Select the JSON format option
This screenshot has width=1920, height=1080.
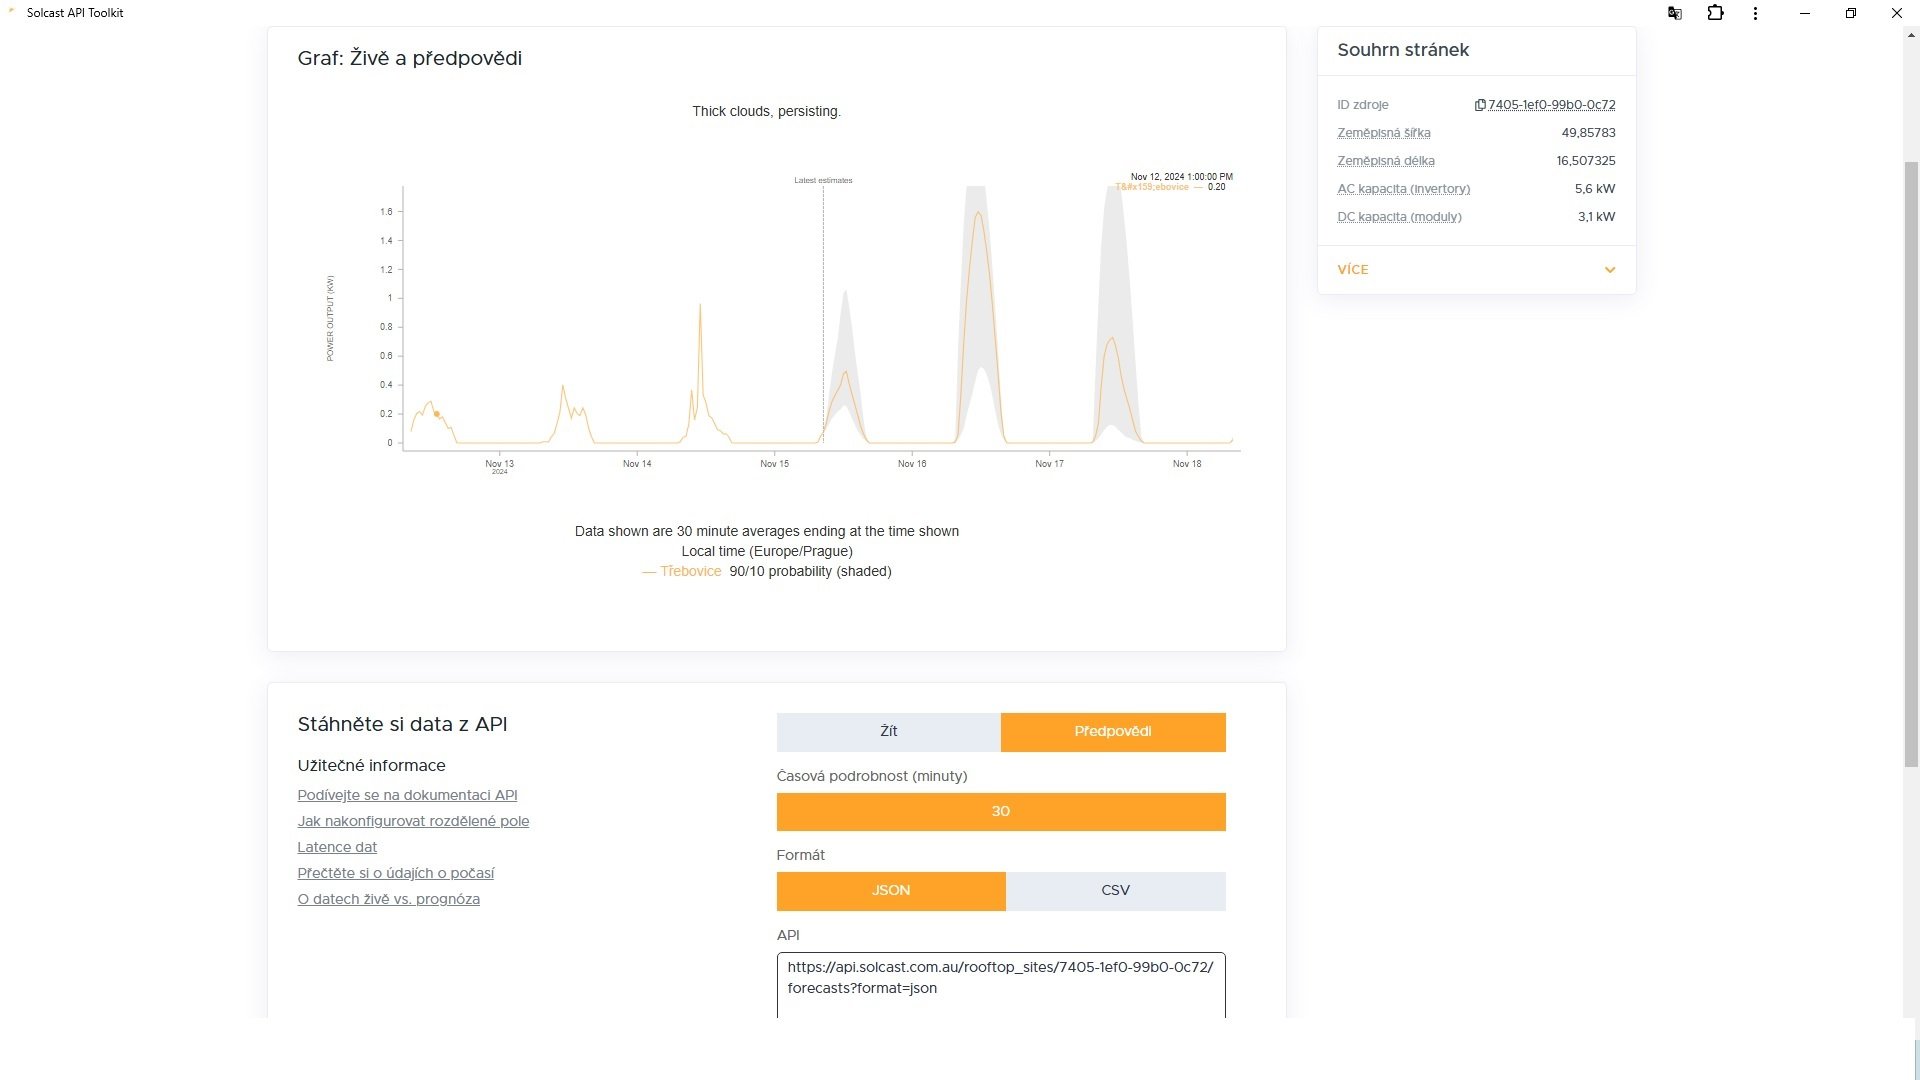coord(890,890)
